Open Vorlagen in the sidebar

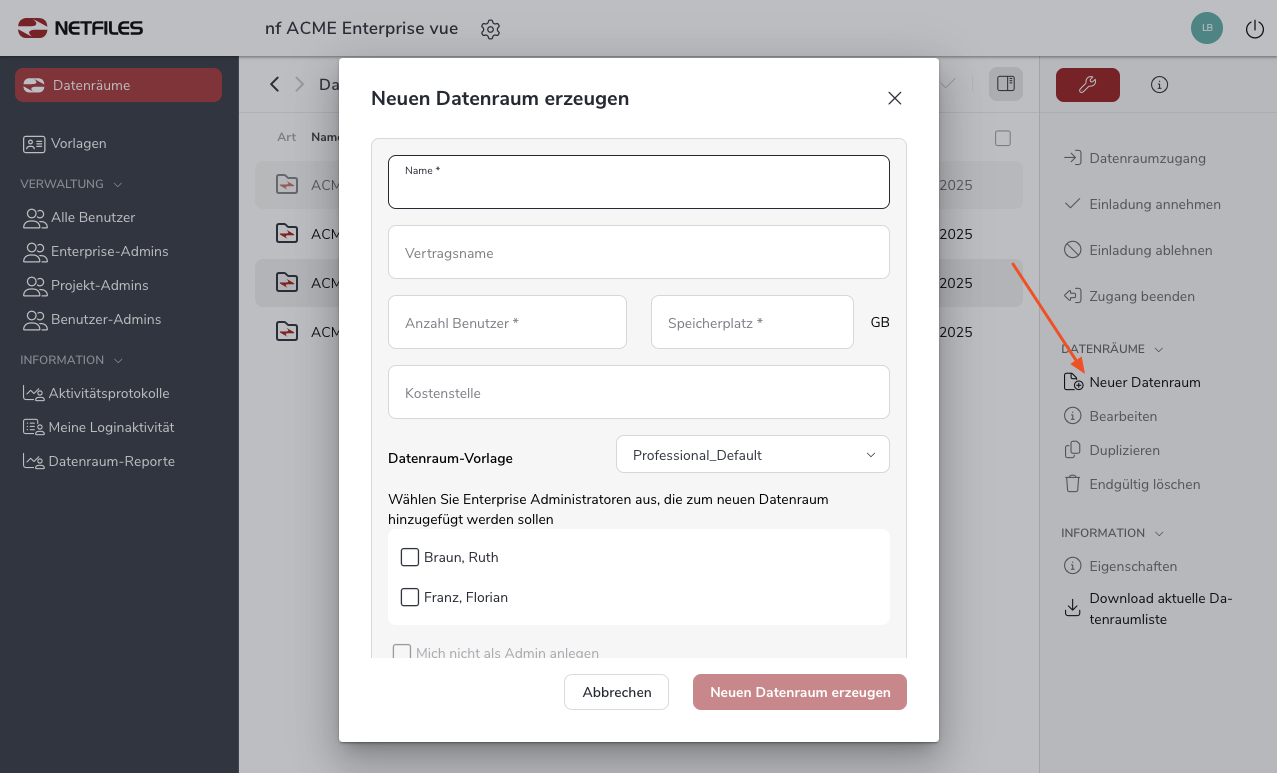click(x=78, y=143)
